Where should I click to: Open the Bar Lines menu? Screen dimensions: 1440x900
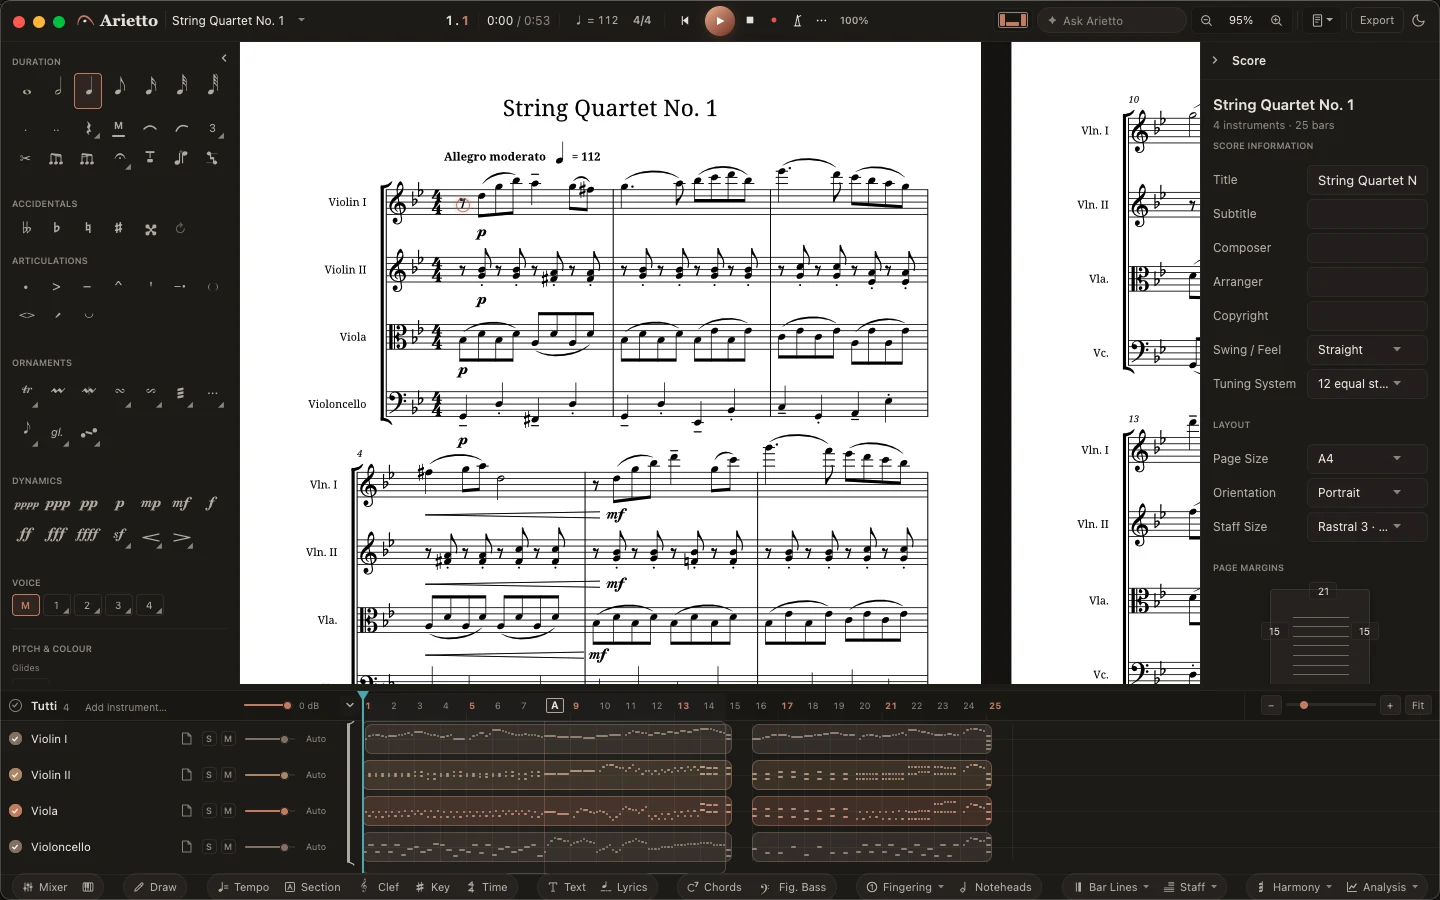click(x=1111, y=887)
